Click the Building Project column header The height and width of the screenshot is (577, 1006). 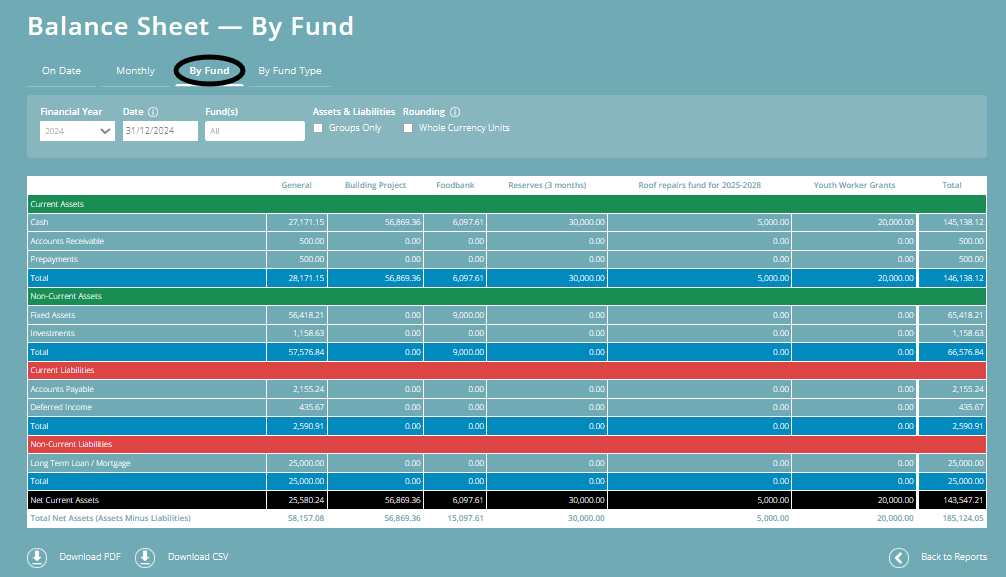pyautogui.click(x=376, y=185)
